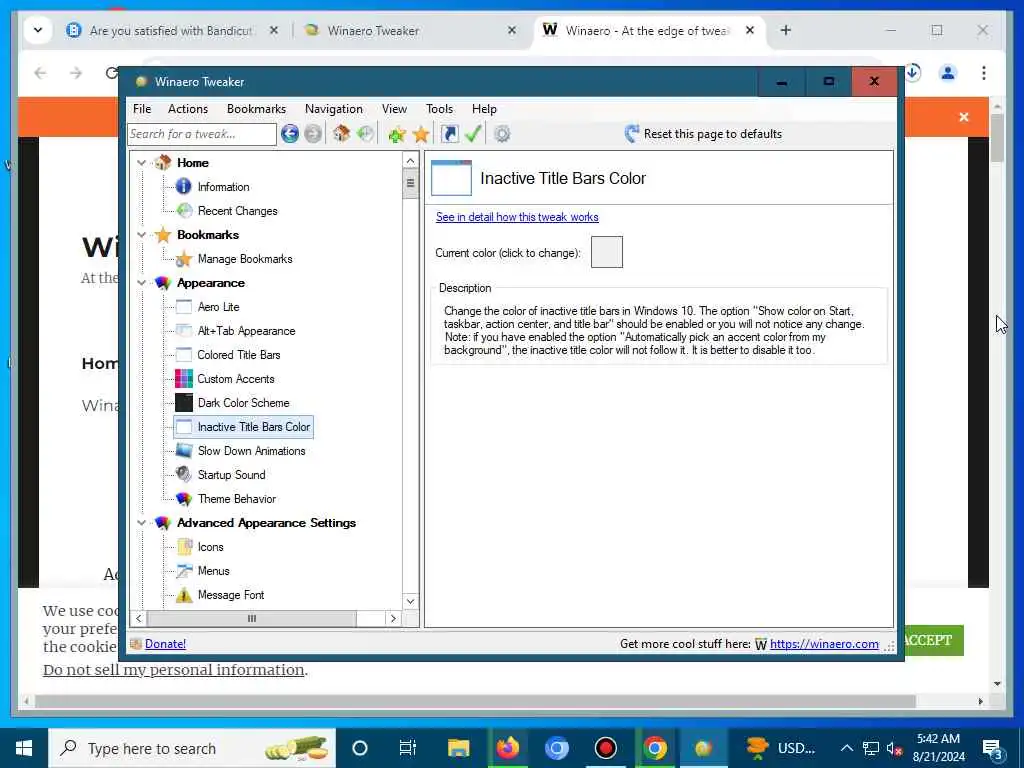Click the Donate! link

[x=165, y=644]
